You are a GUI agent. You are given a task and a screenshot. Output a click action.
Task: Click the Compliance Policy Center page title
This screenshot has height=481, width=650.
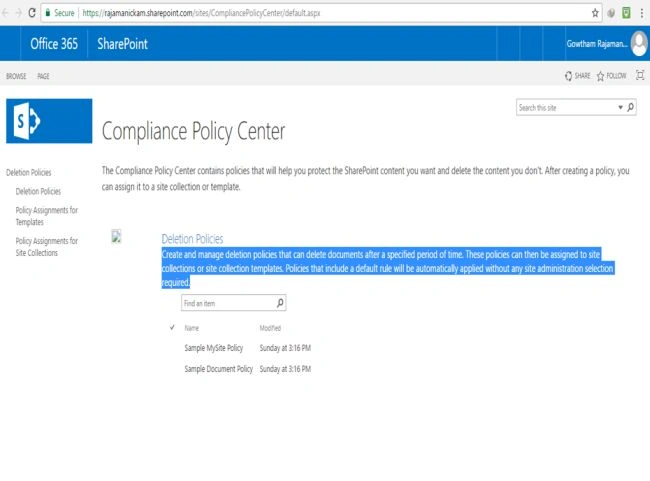pos(193,131)
